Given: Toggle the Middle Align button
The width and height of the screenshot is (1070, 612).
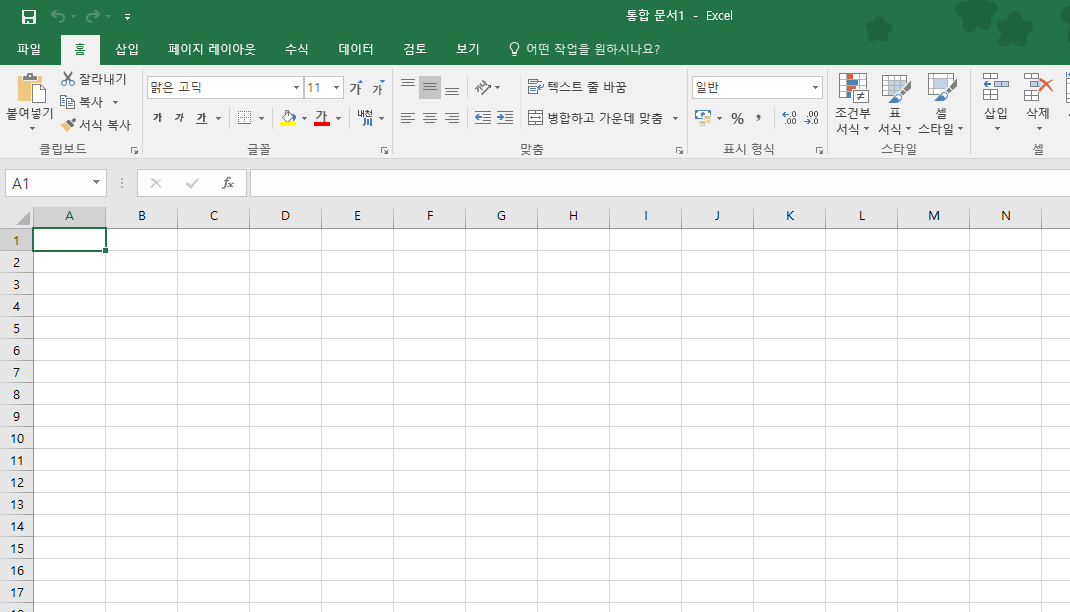Looking at the screenshot, I should pos(430,88).
